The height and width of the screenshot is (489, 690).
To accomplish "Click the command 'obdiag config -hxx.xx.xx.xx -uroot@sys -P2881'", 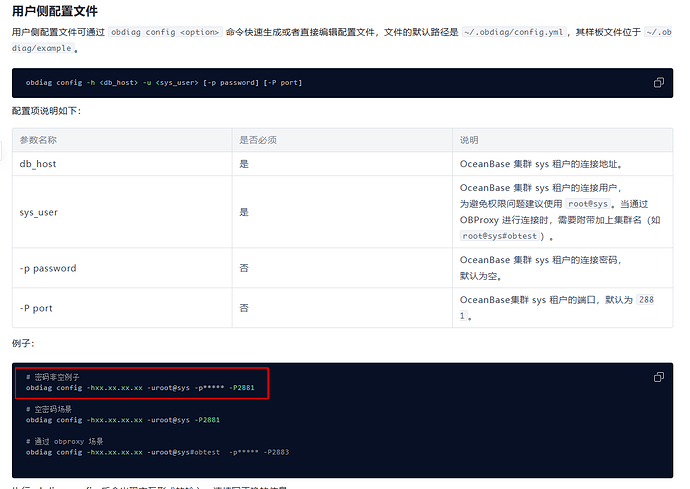I will [123, 420].
